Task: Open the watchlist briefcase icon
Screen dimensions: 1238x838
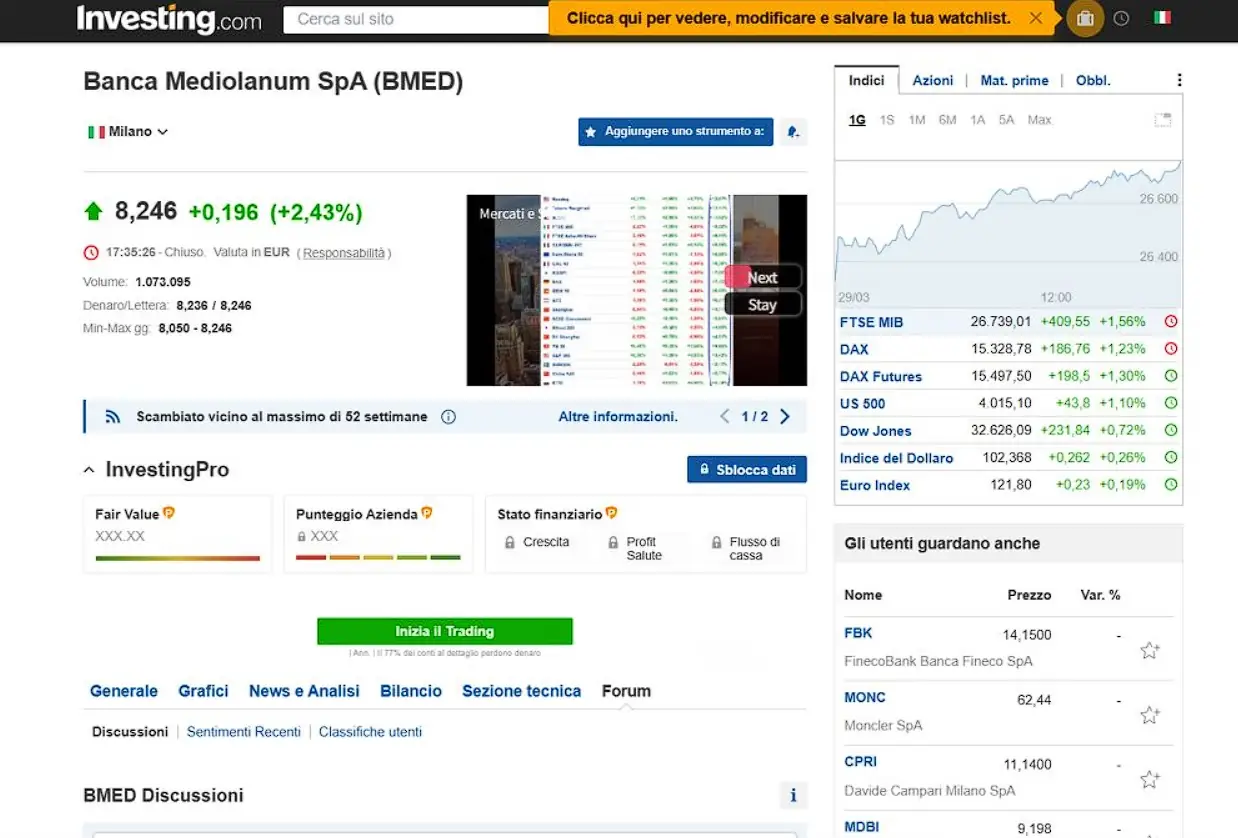Action: tap(1085, 18)
